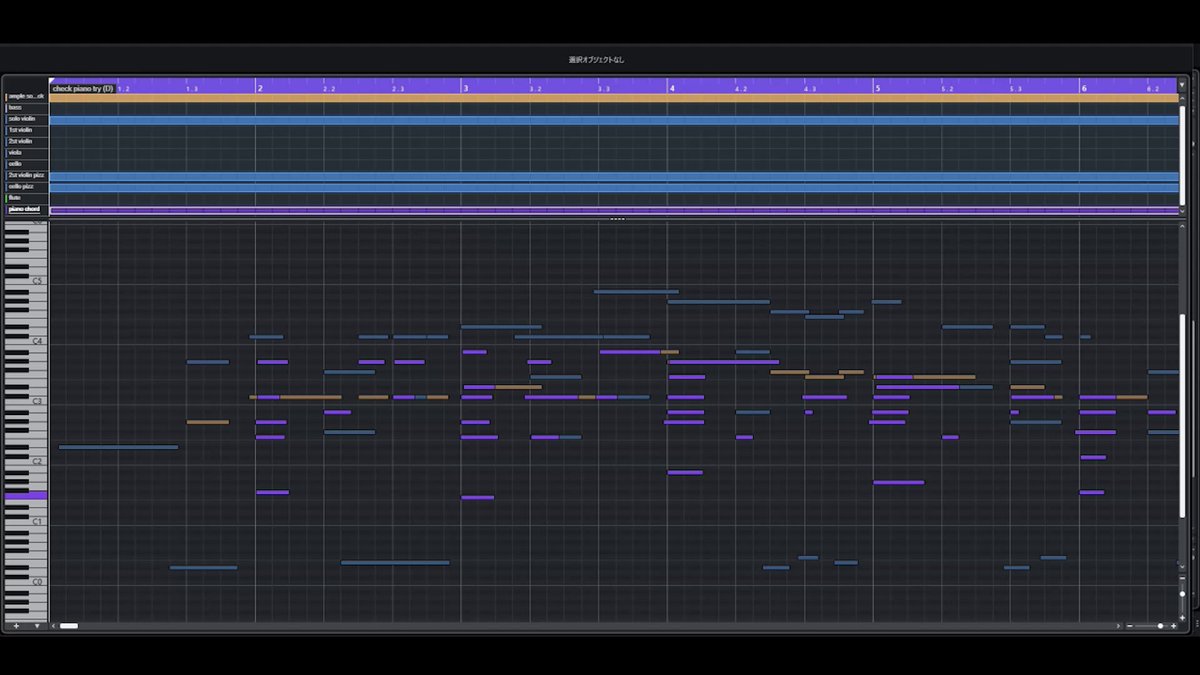The image size is (1200, 675).
Task: Select the purple piano chord event bar
Action: coord(614,210)
